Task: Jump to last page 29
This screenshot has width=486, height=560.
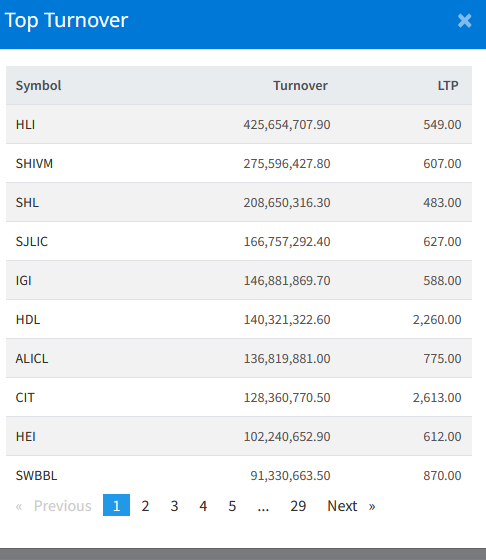Action: point(298,506)
